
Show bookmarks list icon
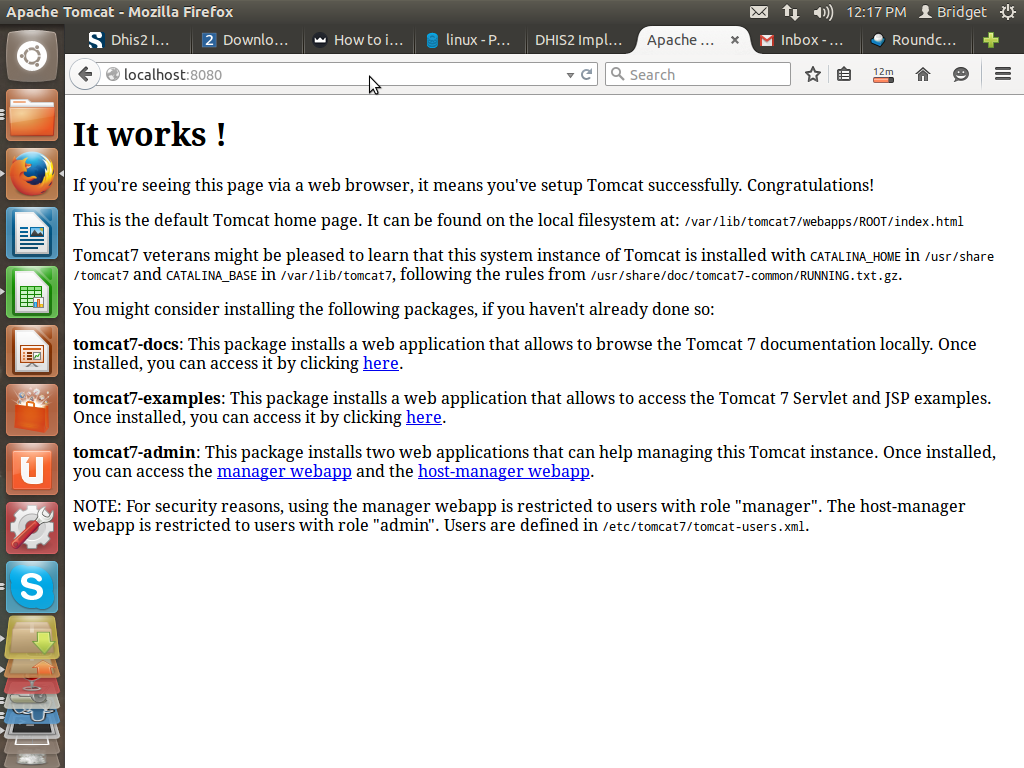844,74
